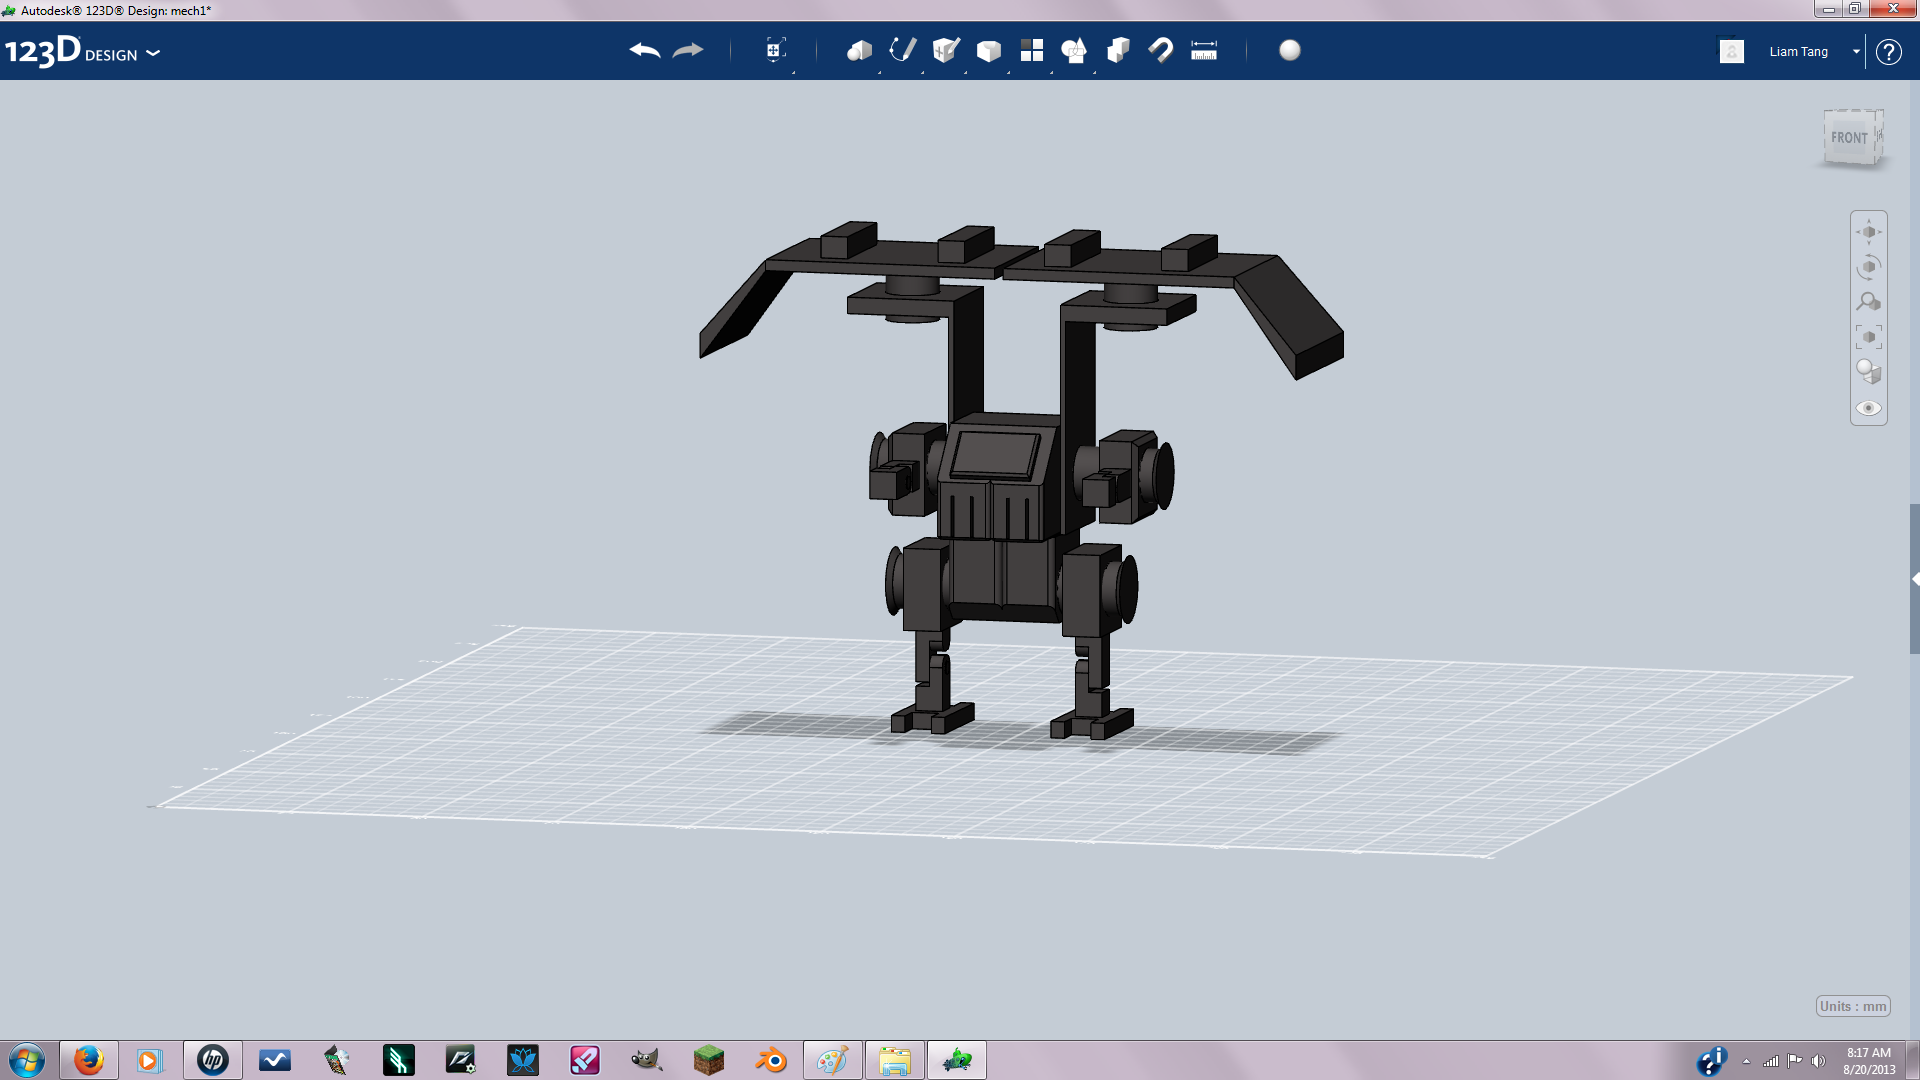The height and width of the screenshot is (1080, 1920).
Task: Click the Fit view icon on the right sidebar
Action: pos(1868,336)
